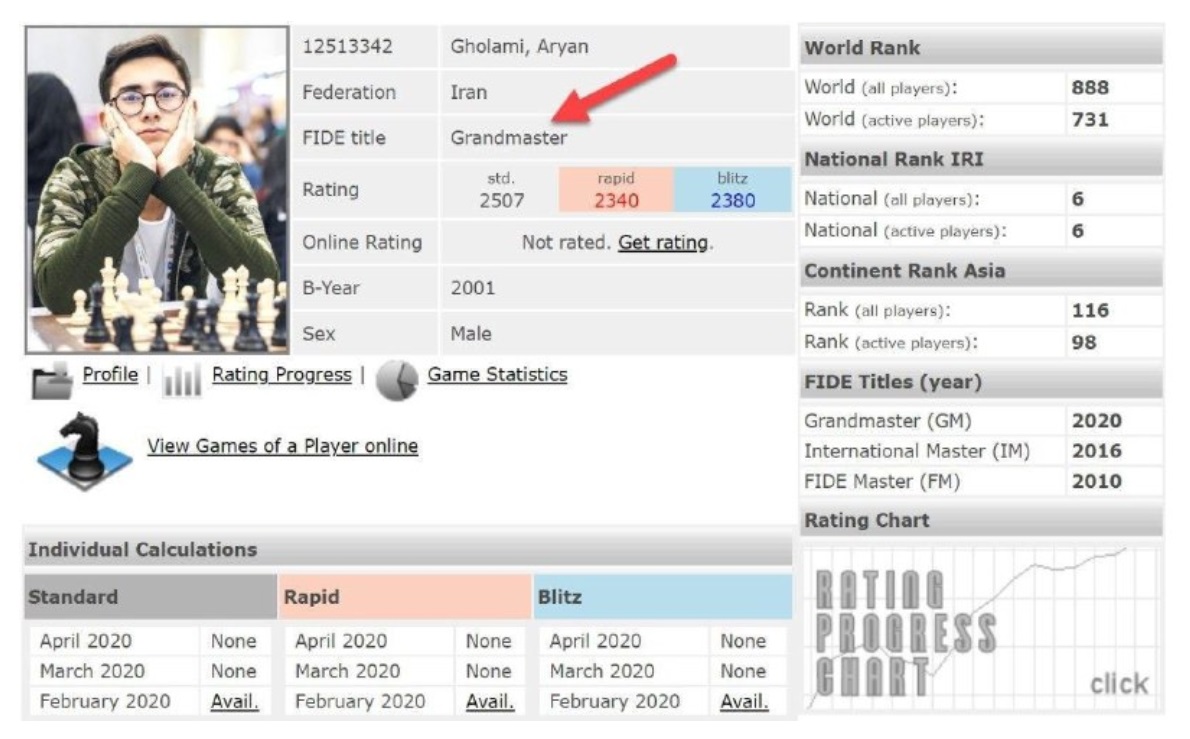Screen dimensions: 1190x739
Task: Click the National (active players) label
Action: coord(905,231)
